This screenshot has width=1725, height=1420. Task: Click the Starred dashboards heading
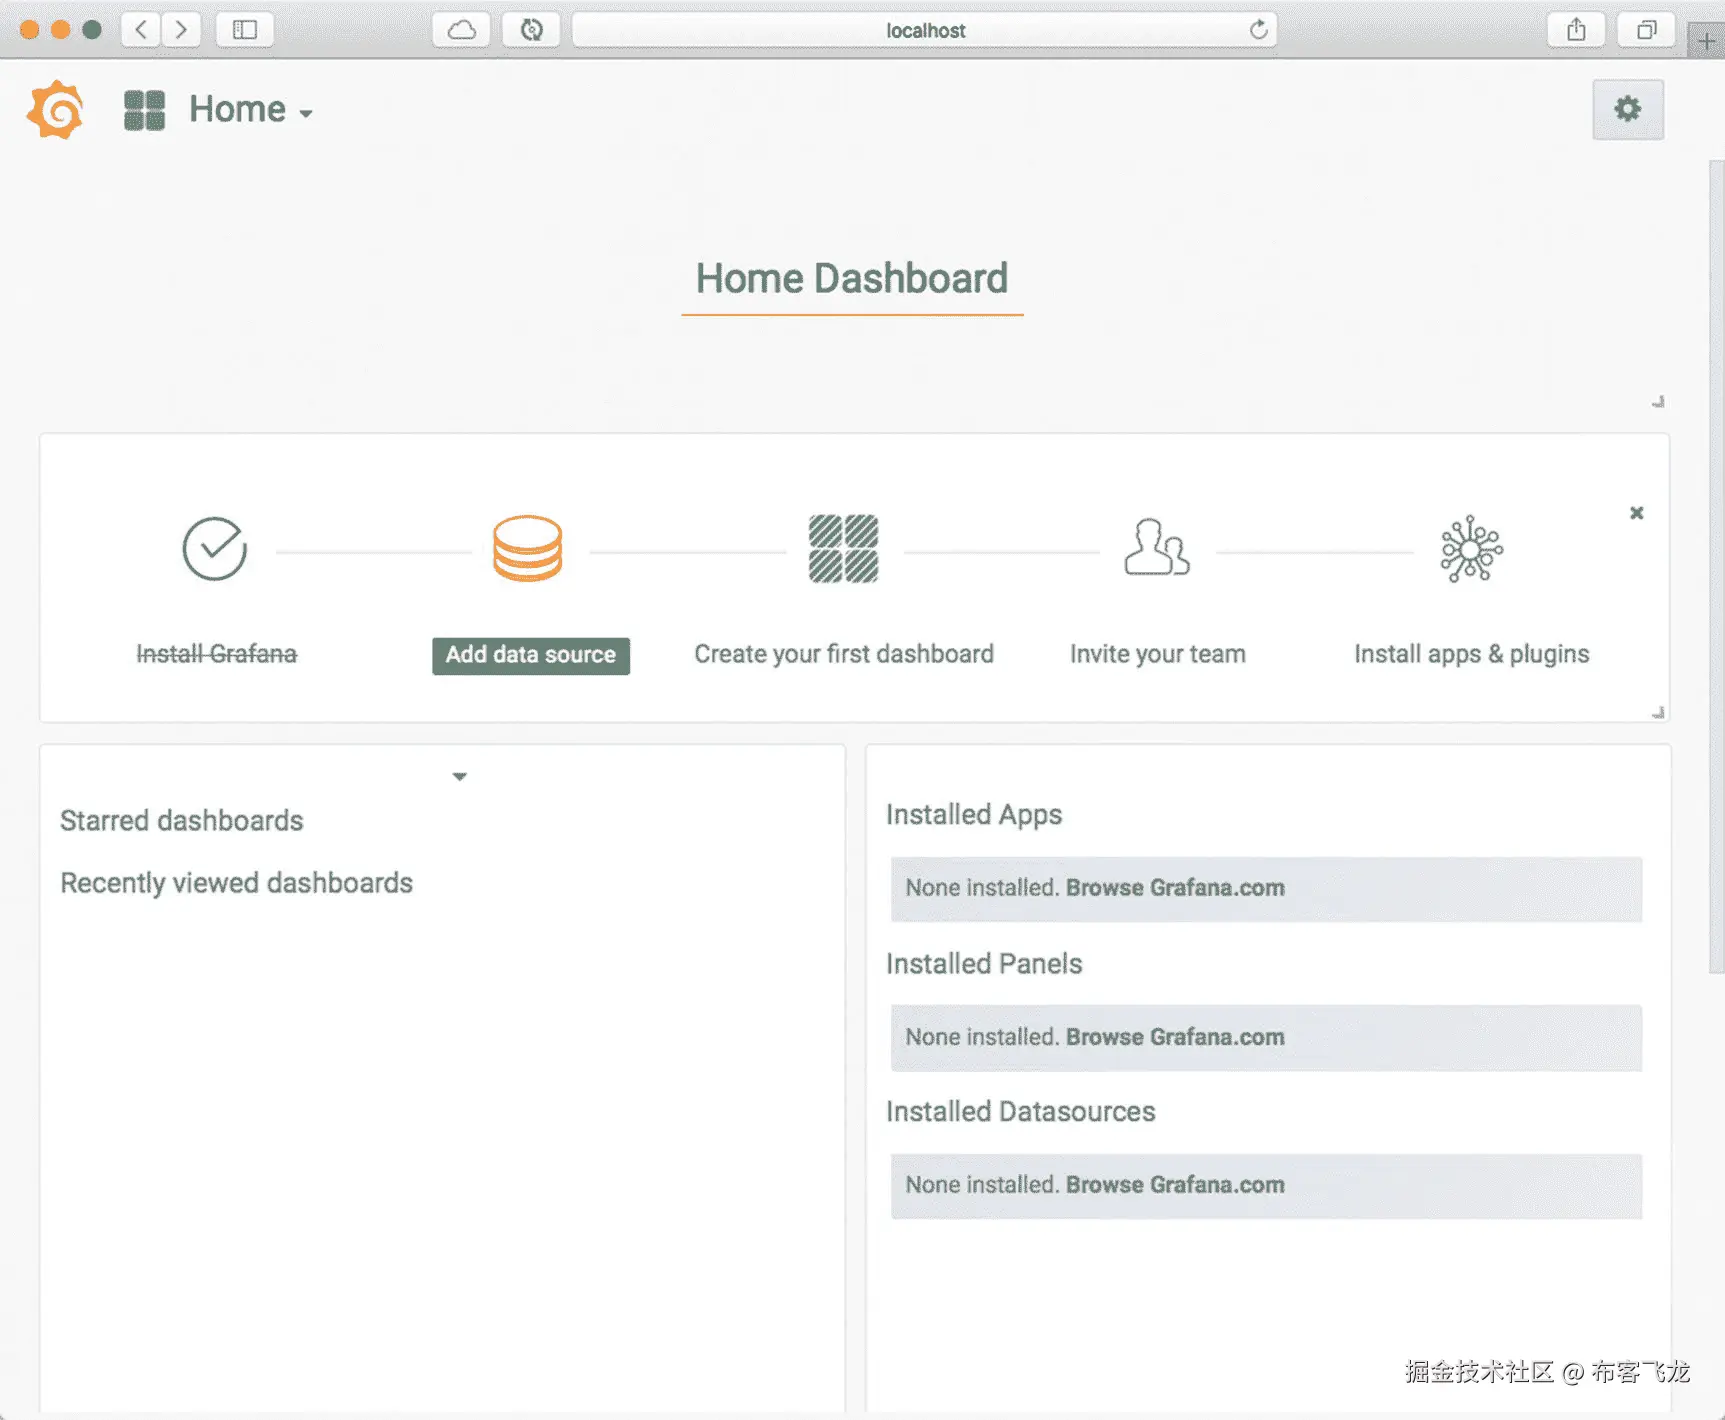pyautogui.click(x=182, y=821)
